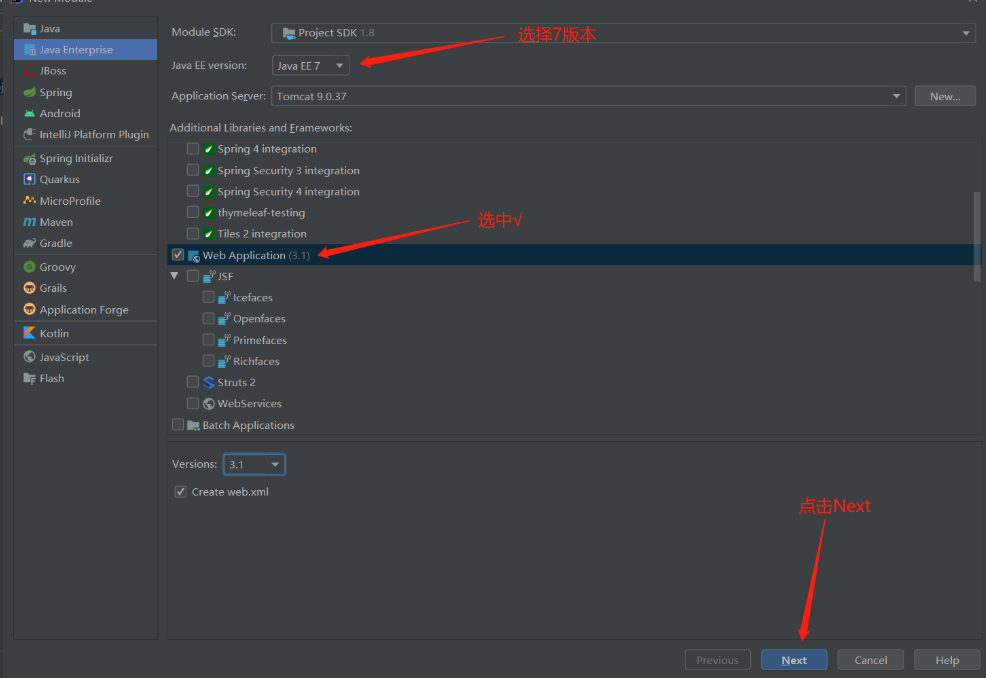Choose the JBoss icon
The height and width of the screenshot is (678, 986).
click(30, 70)
